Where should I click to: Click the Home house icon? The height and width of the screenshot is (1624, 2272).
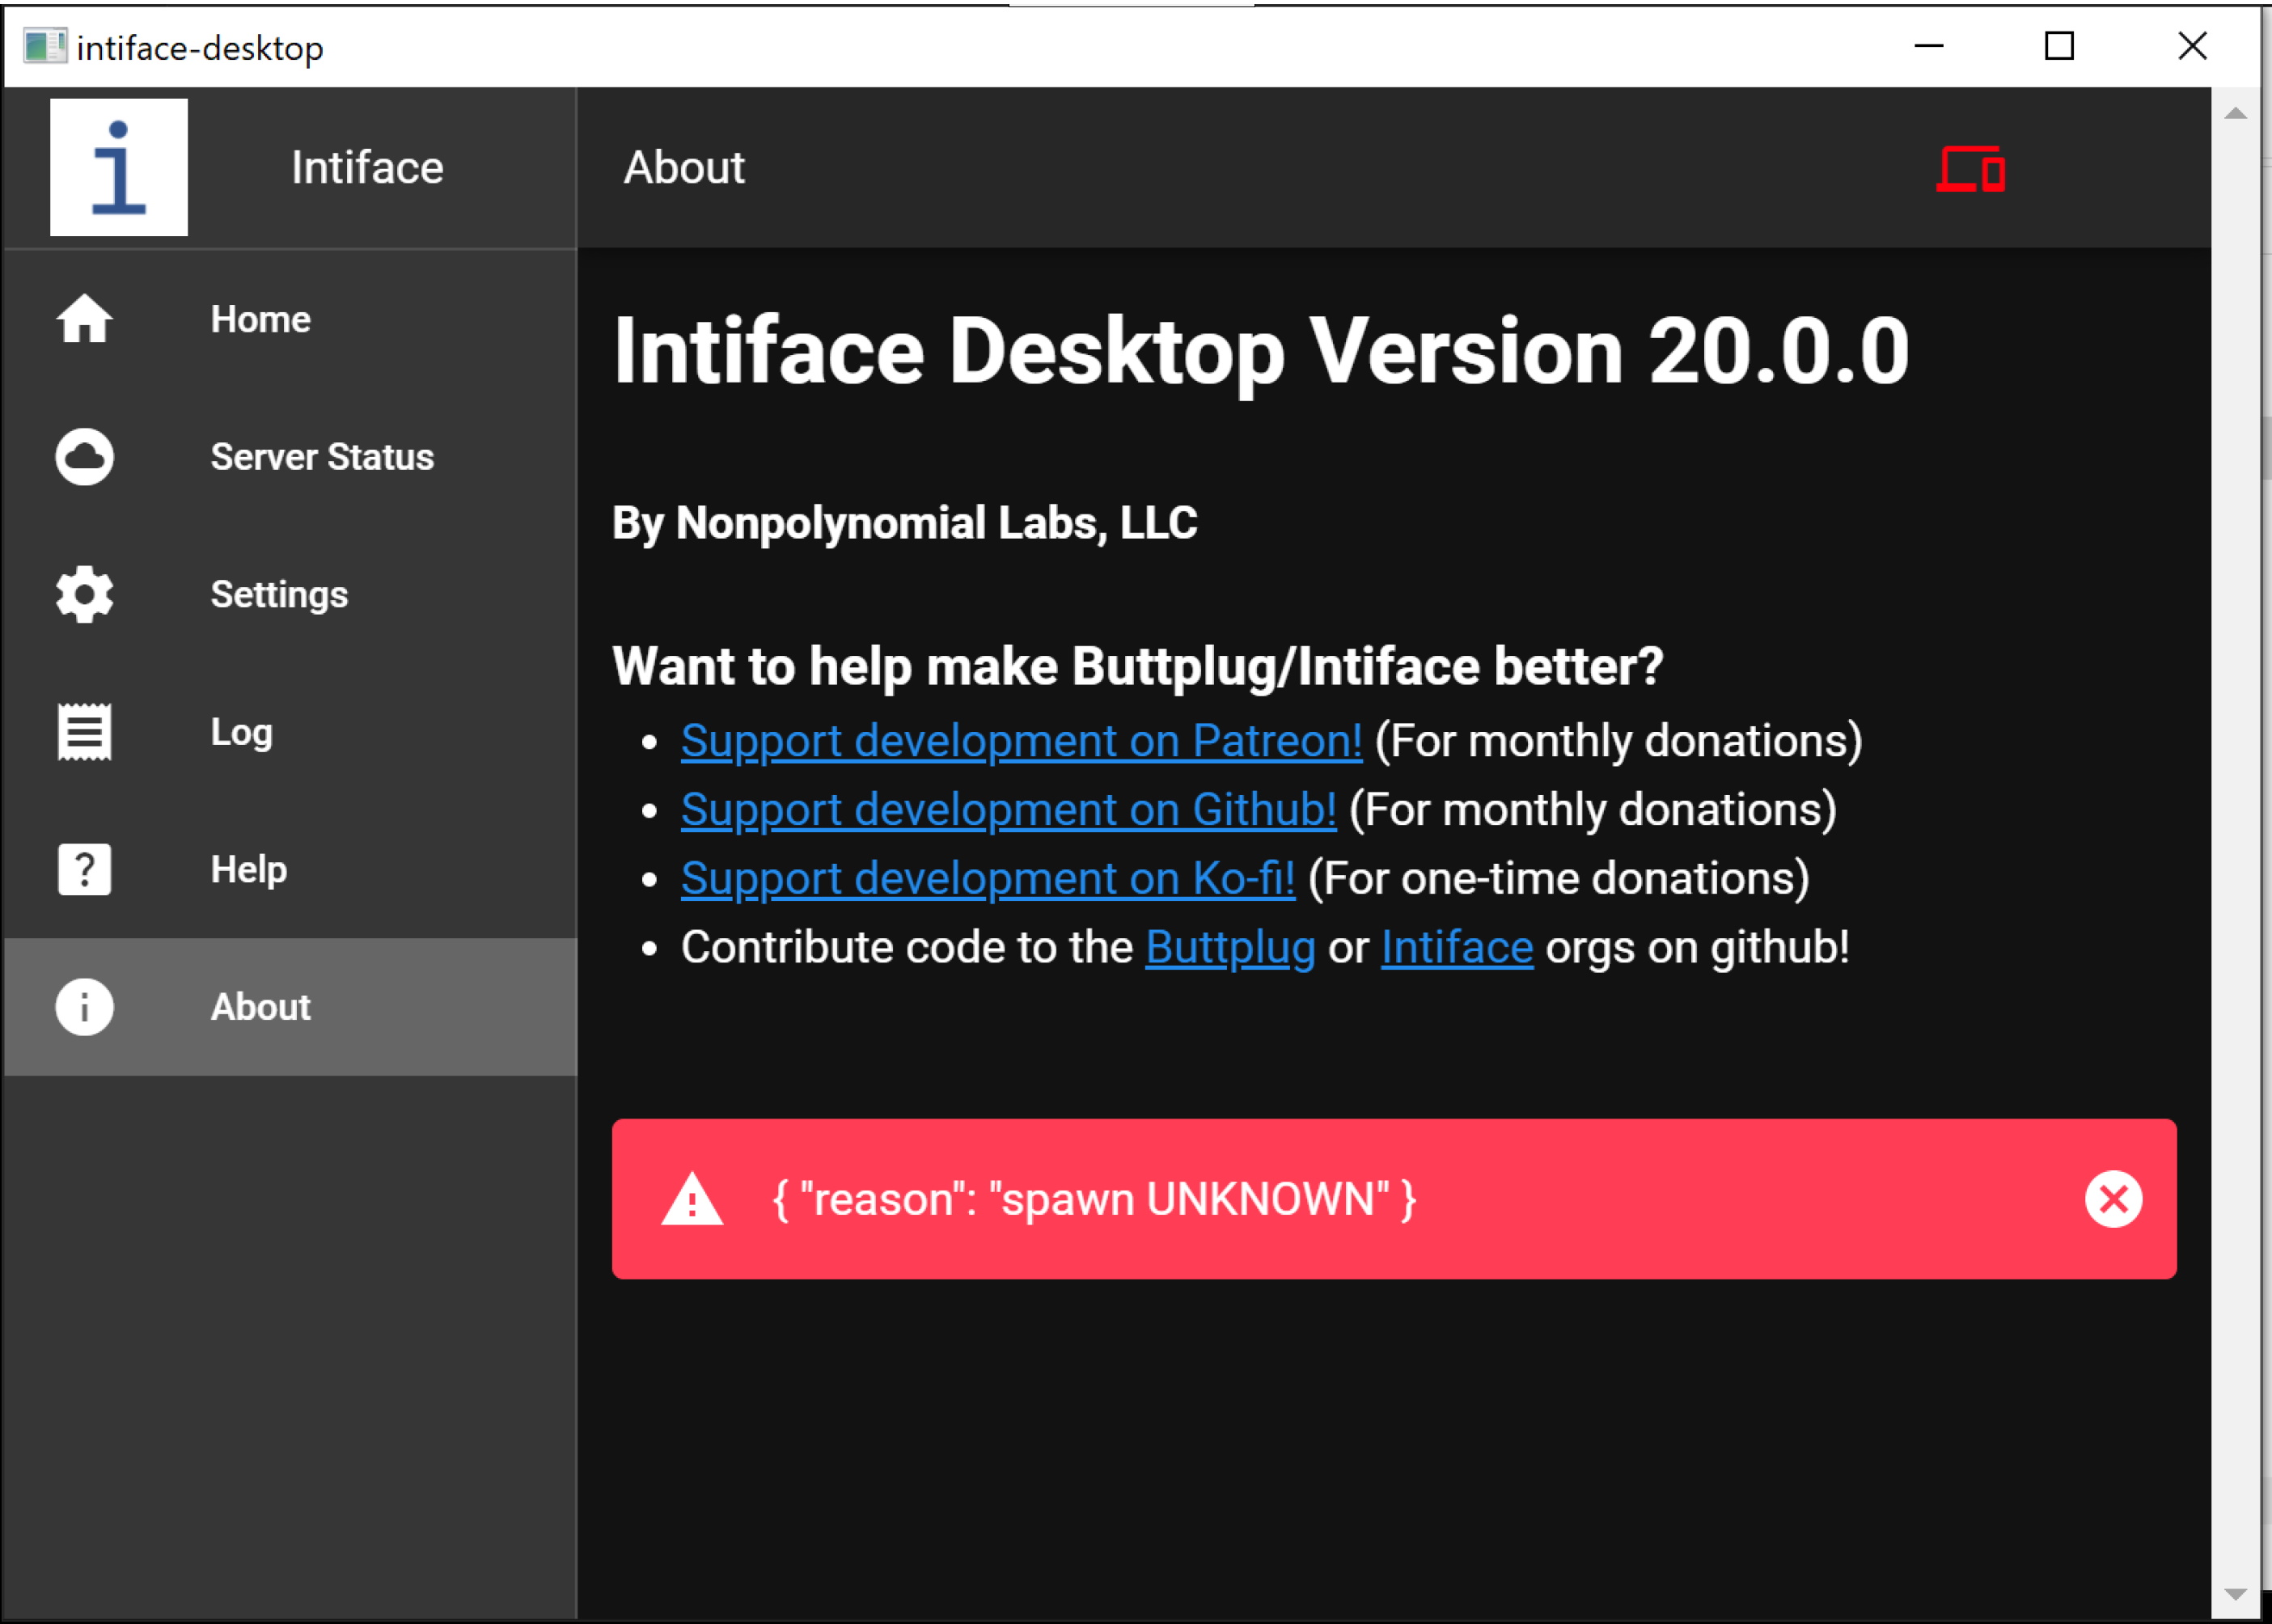84,320
